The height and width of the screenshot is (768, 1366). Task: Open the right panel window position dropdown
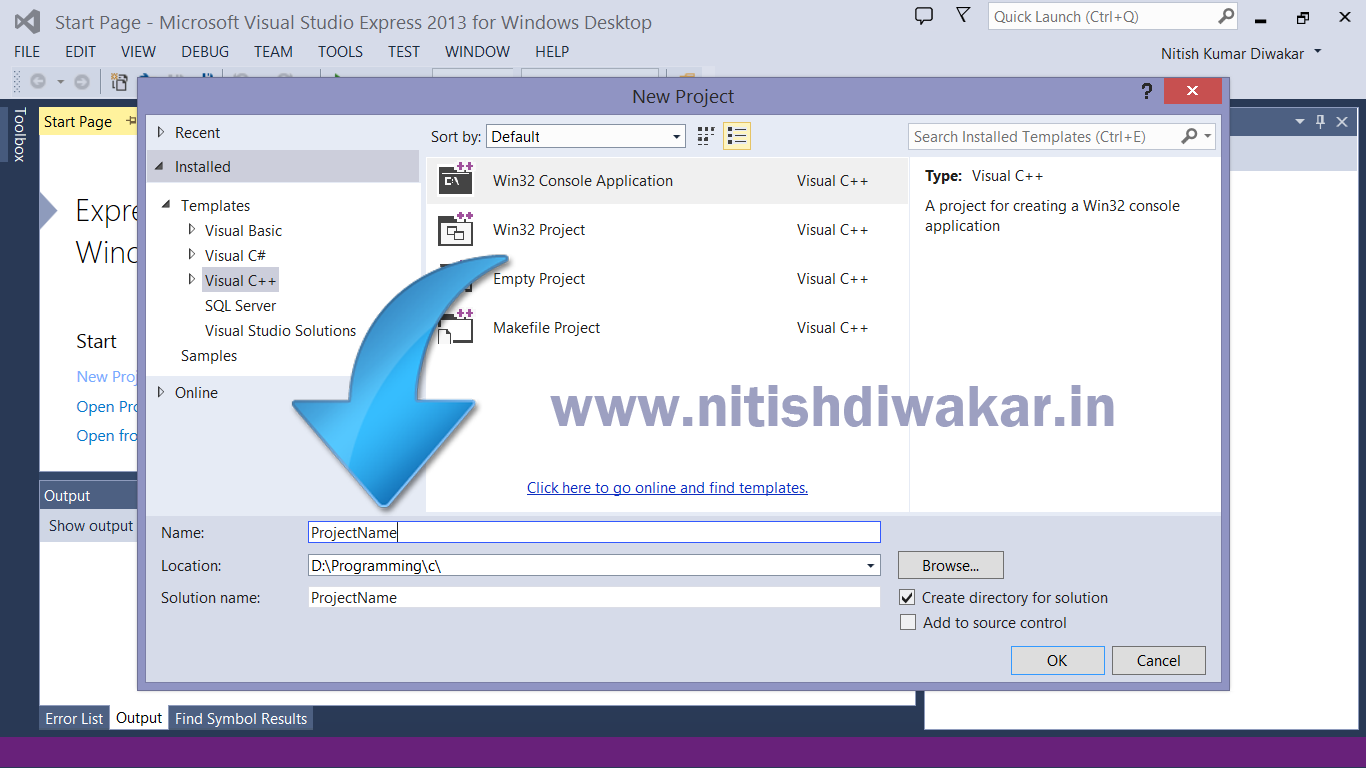coord(1300,121)
